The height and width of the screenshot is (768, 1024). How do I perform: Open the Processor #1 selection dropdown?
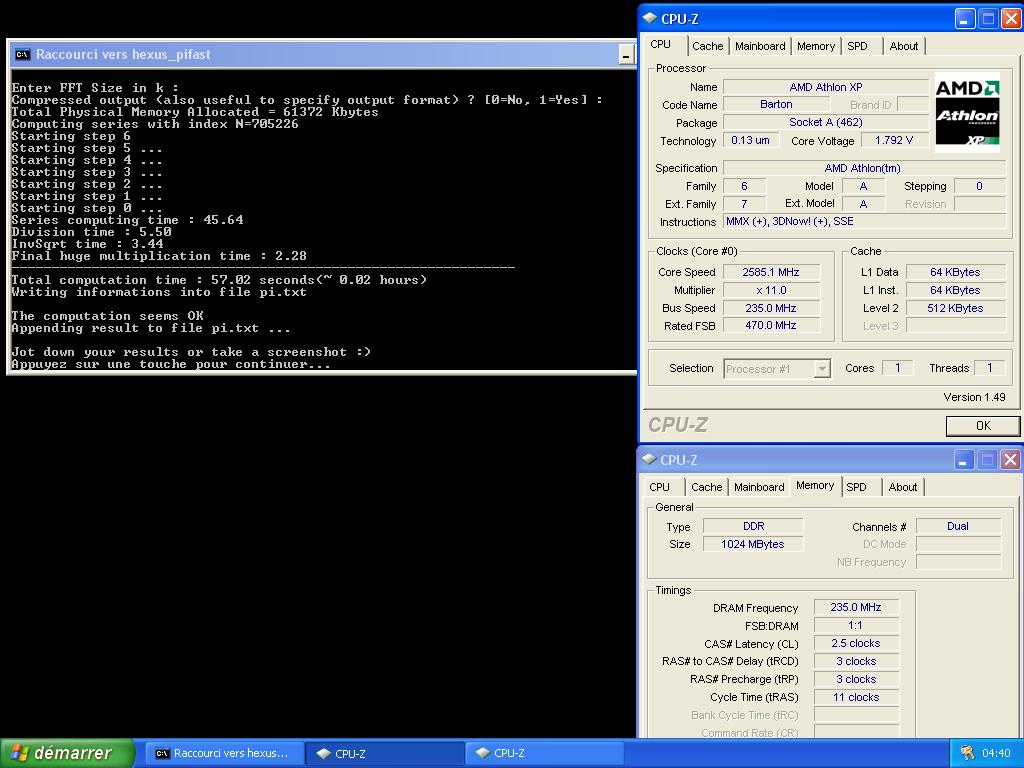point(776,369)
